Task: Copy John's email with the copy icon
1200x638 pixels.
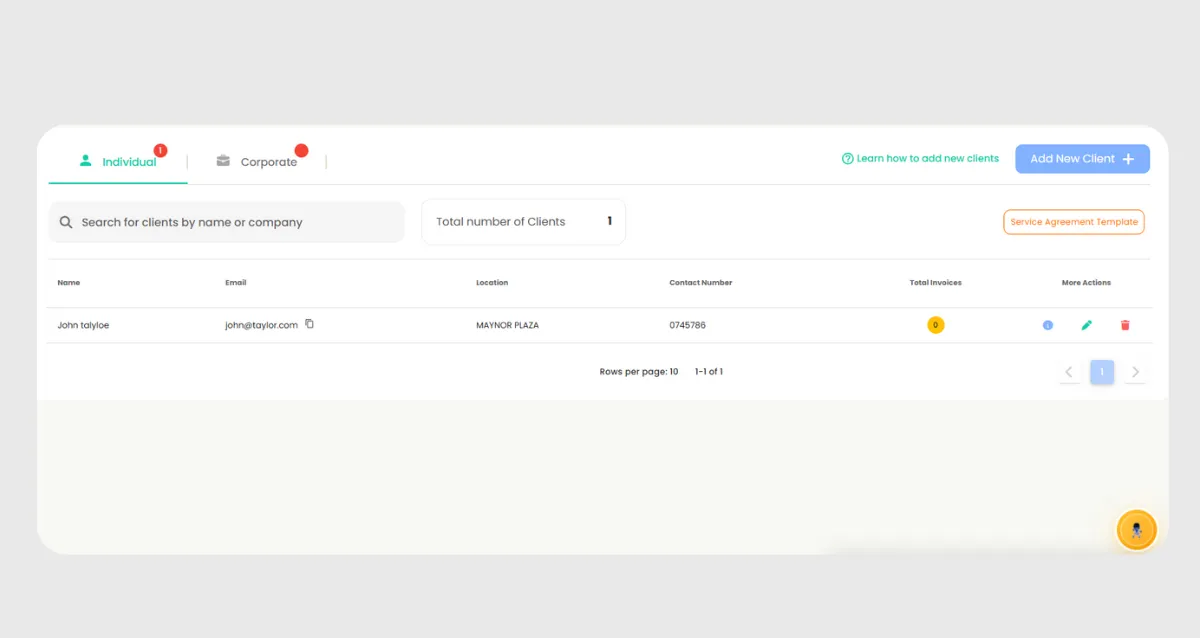Action: pos(309,324)
